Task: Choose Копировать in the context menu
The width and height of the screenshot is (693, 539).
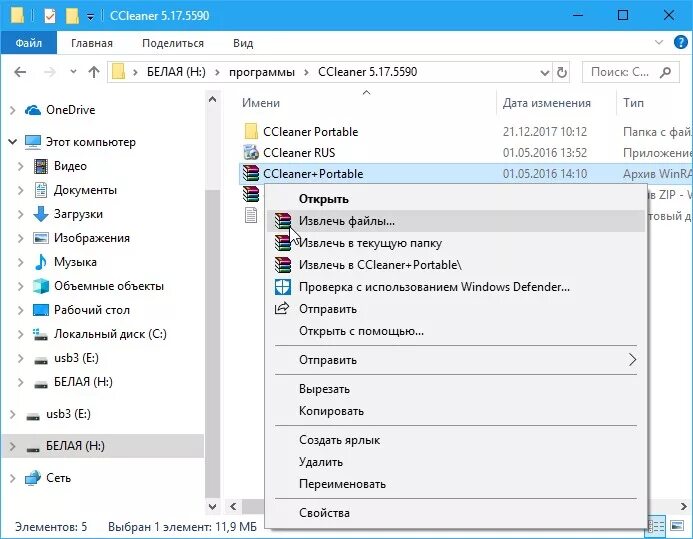Action: point(456,411)
